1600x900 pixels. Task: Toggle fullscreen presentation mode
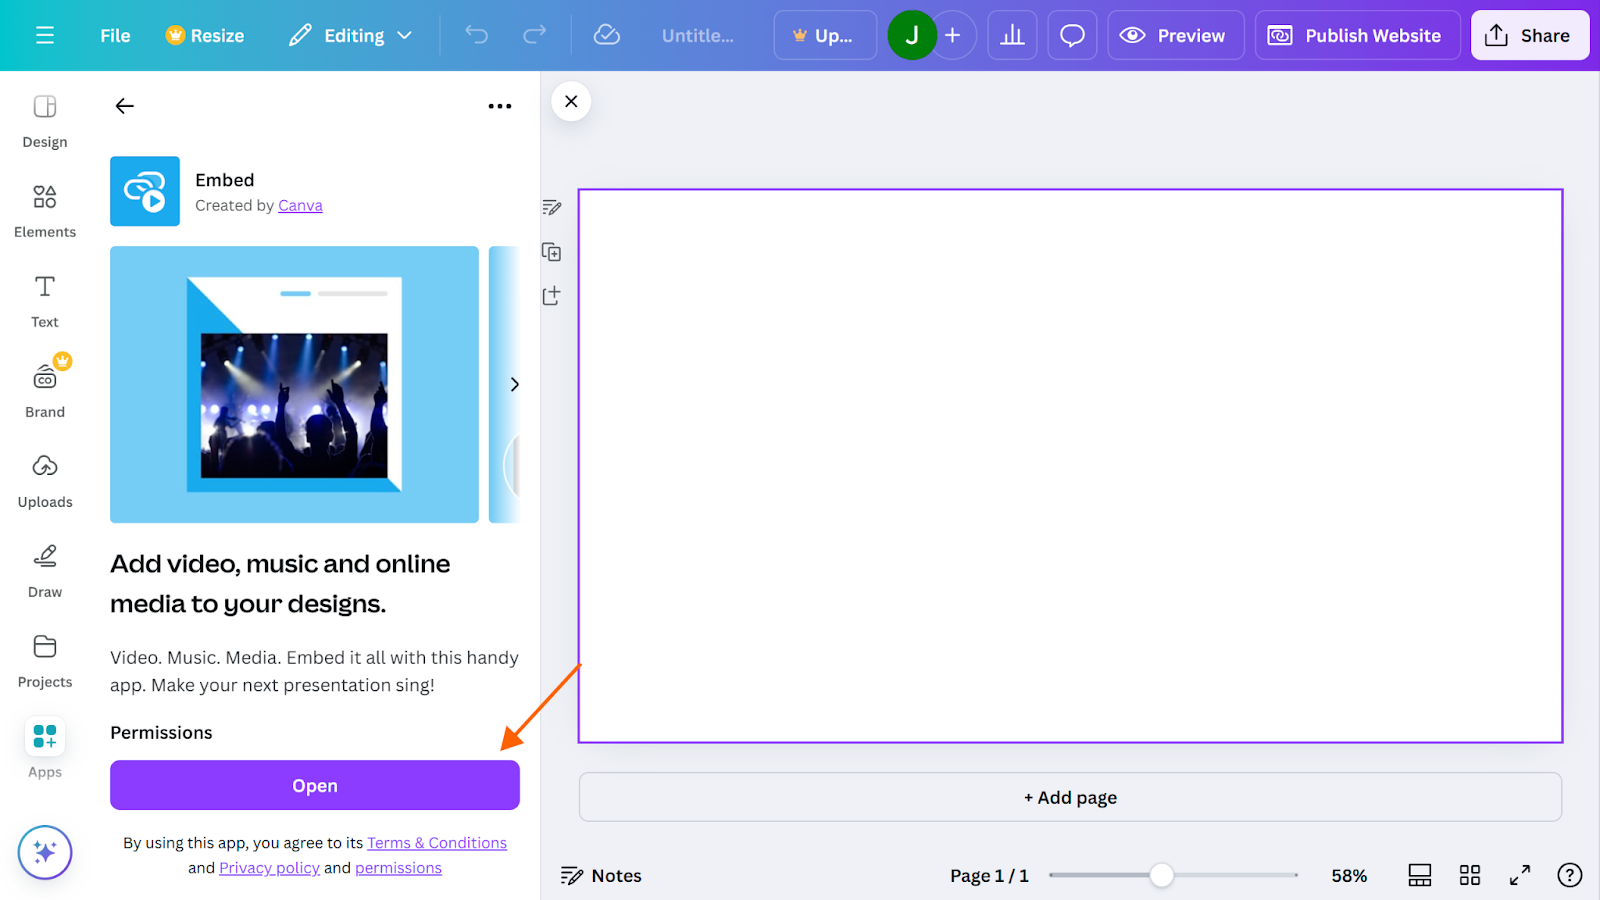coord(1519,875)
